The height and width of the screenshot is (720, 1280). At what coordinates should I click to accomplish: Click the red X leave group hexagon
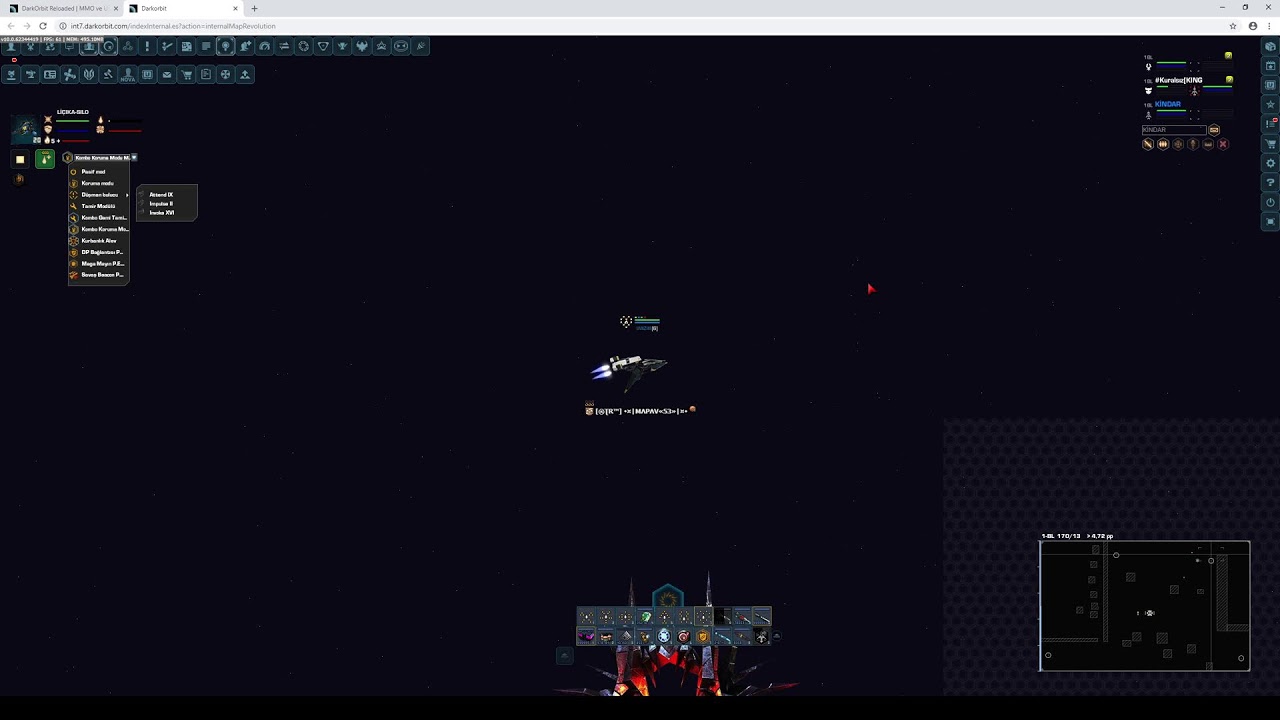click(1223, 144)
